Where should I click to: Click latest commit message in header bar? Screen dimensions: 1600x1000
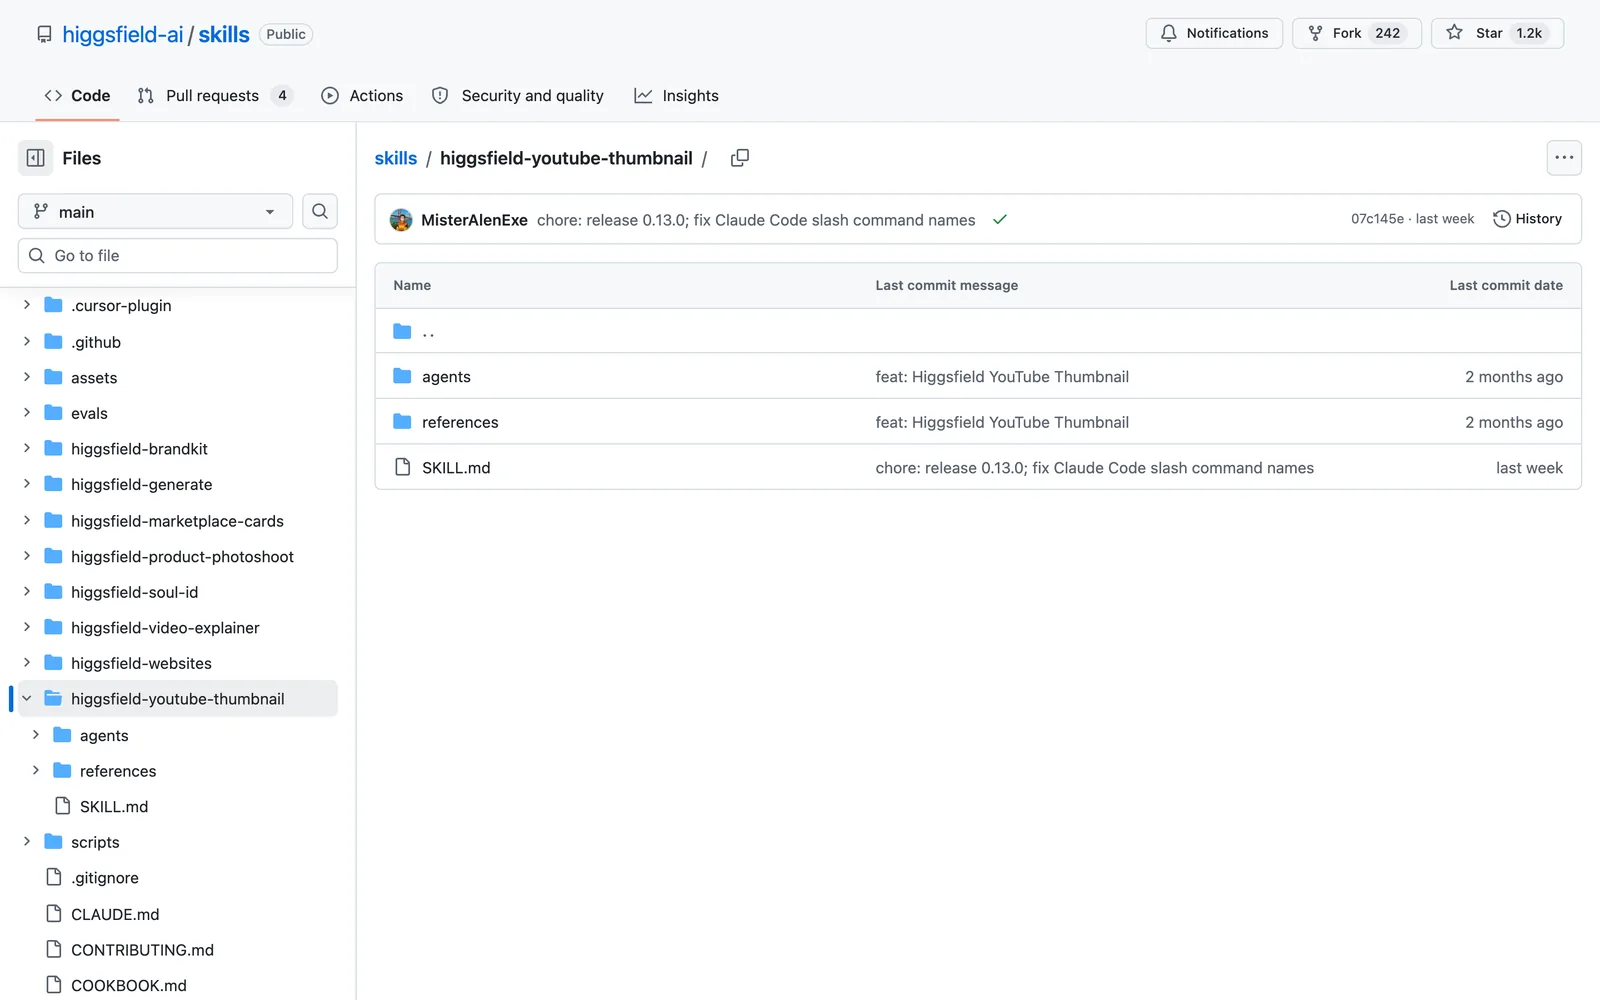(x=756, y=220)
